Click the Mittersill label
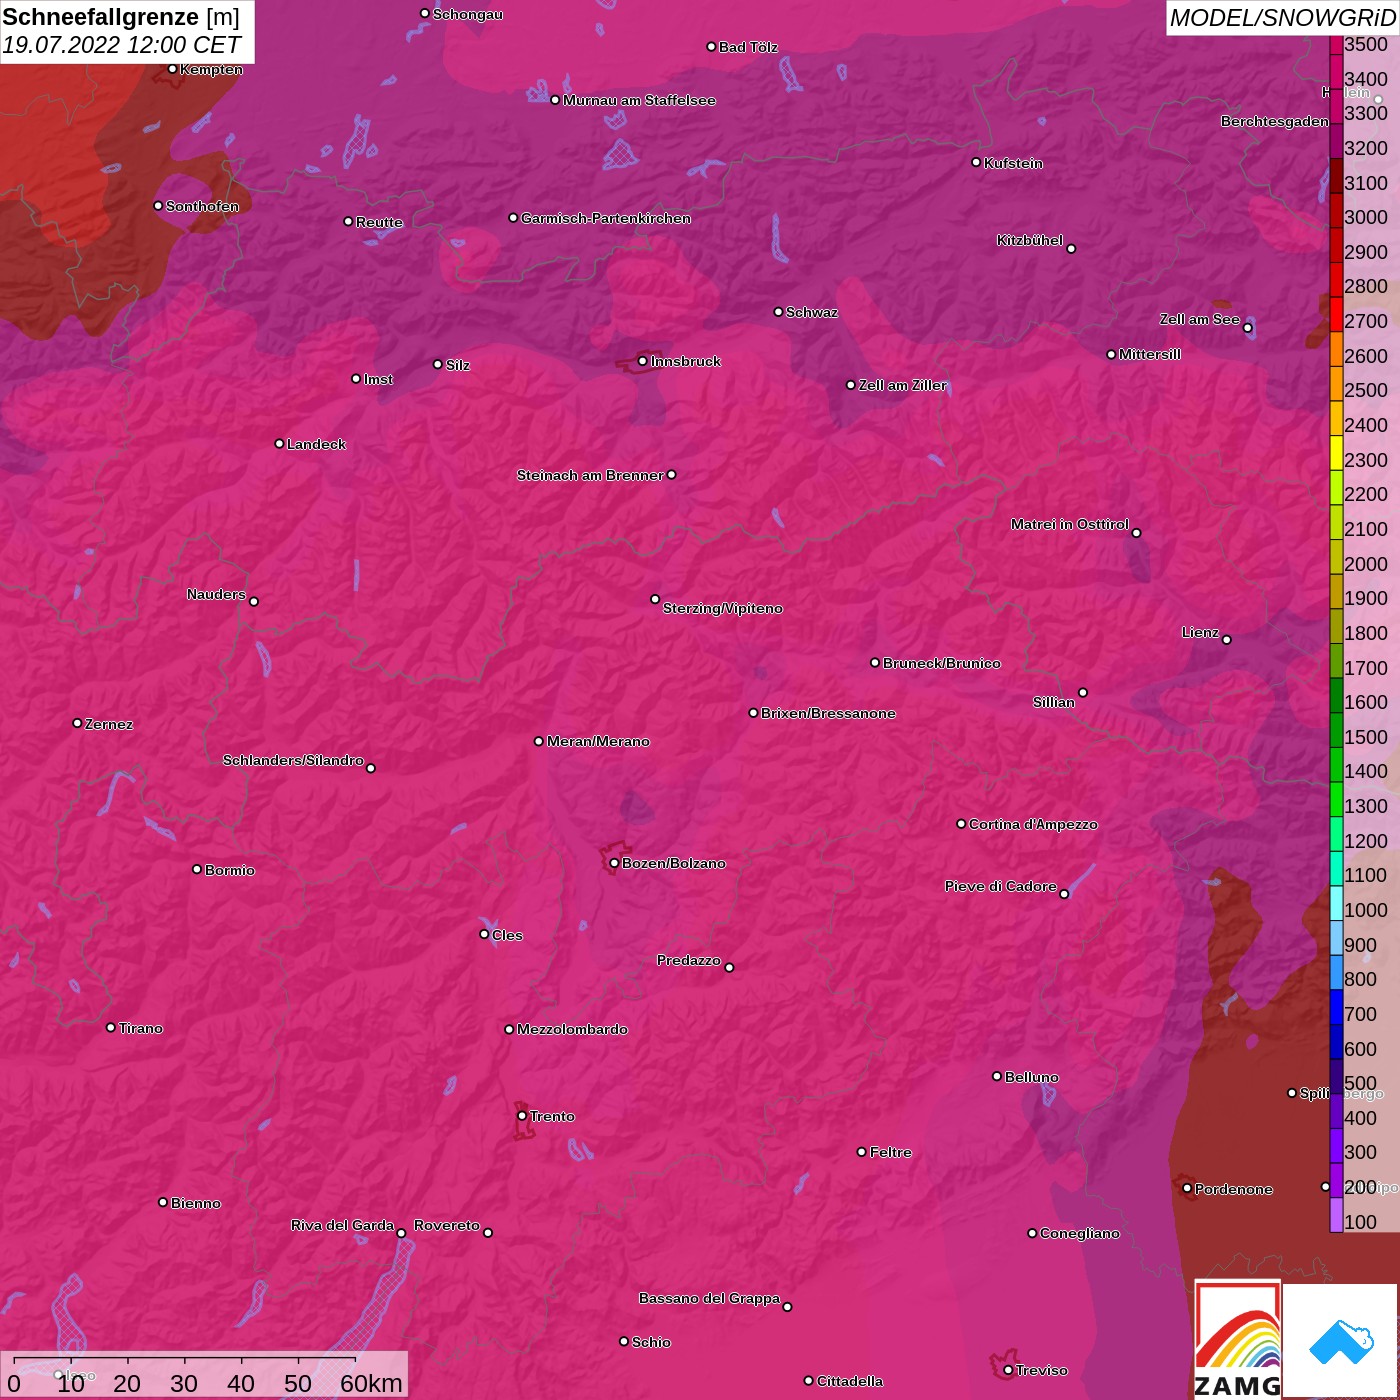This screenshot has height=1400, width=1400. tap(1150, 354)
